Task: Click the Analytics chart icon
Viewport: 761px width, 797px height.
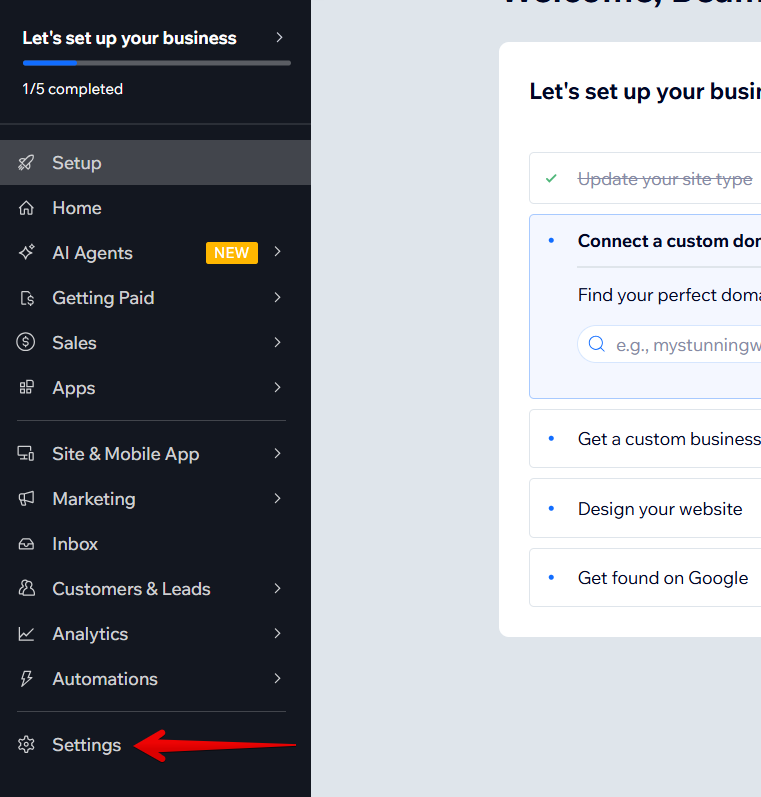Action: [27, 634]
